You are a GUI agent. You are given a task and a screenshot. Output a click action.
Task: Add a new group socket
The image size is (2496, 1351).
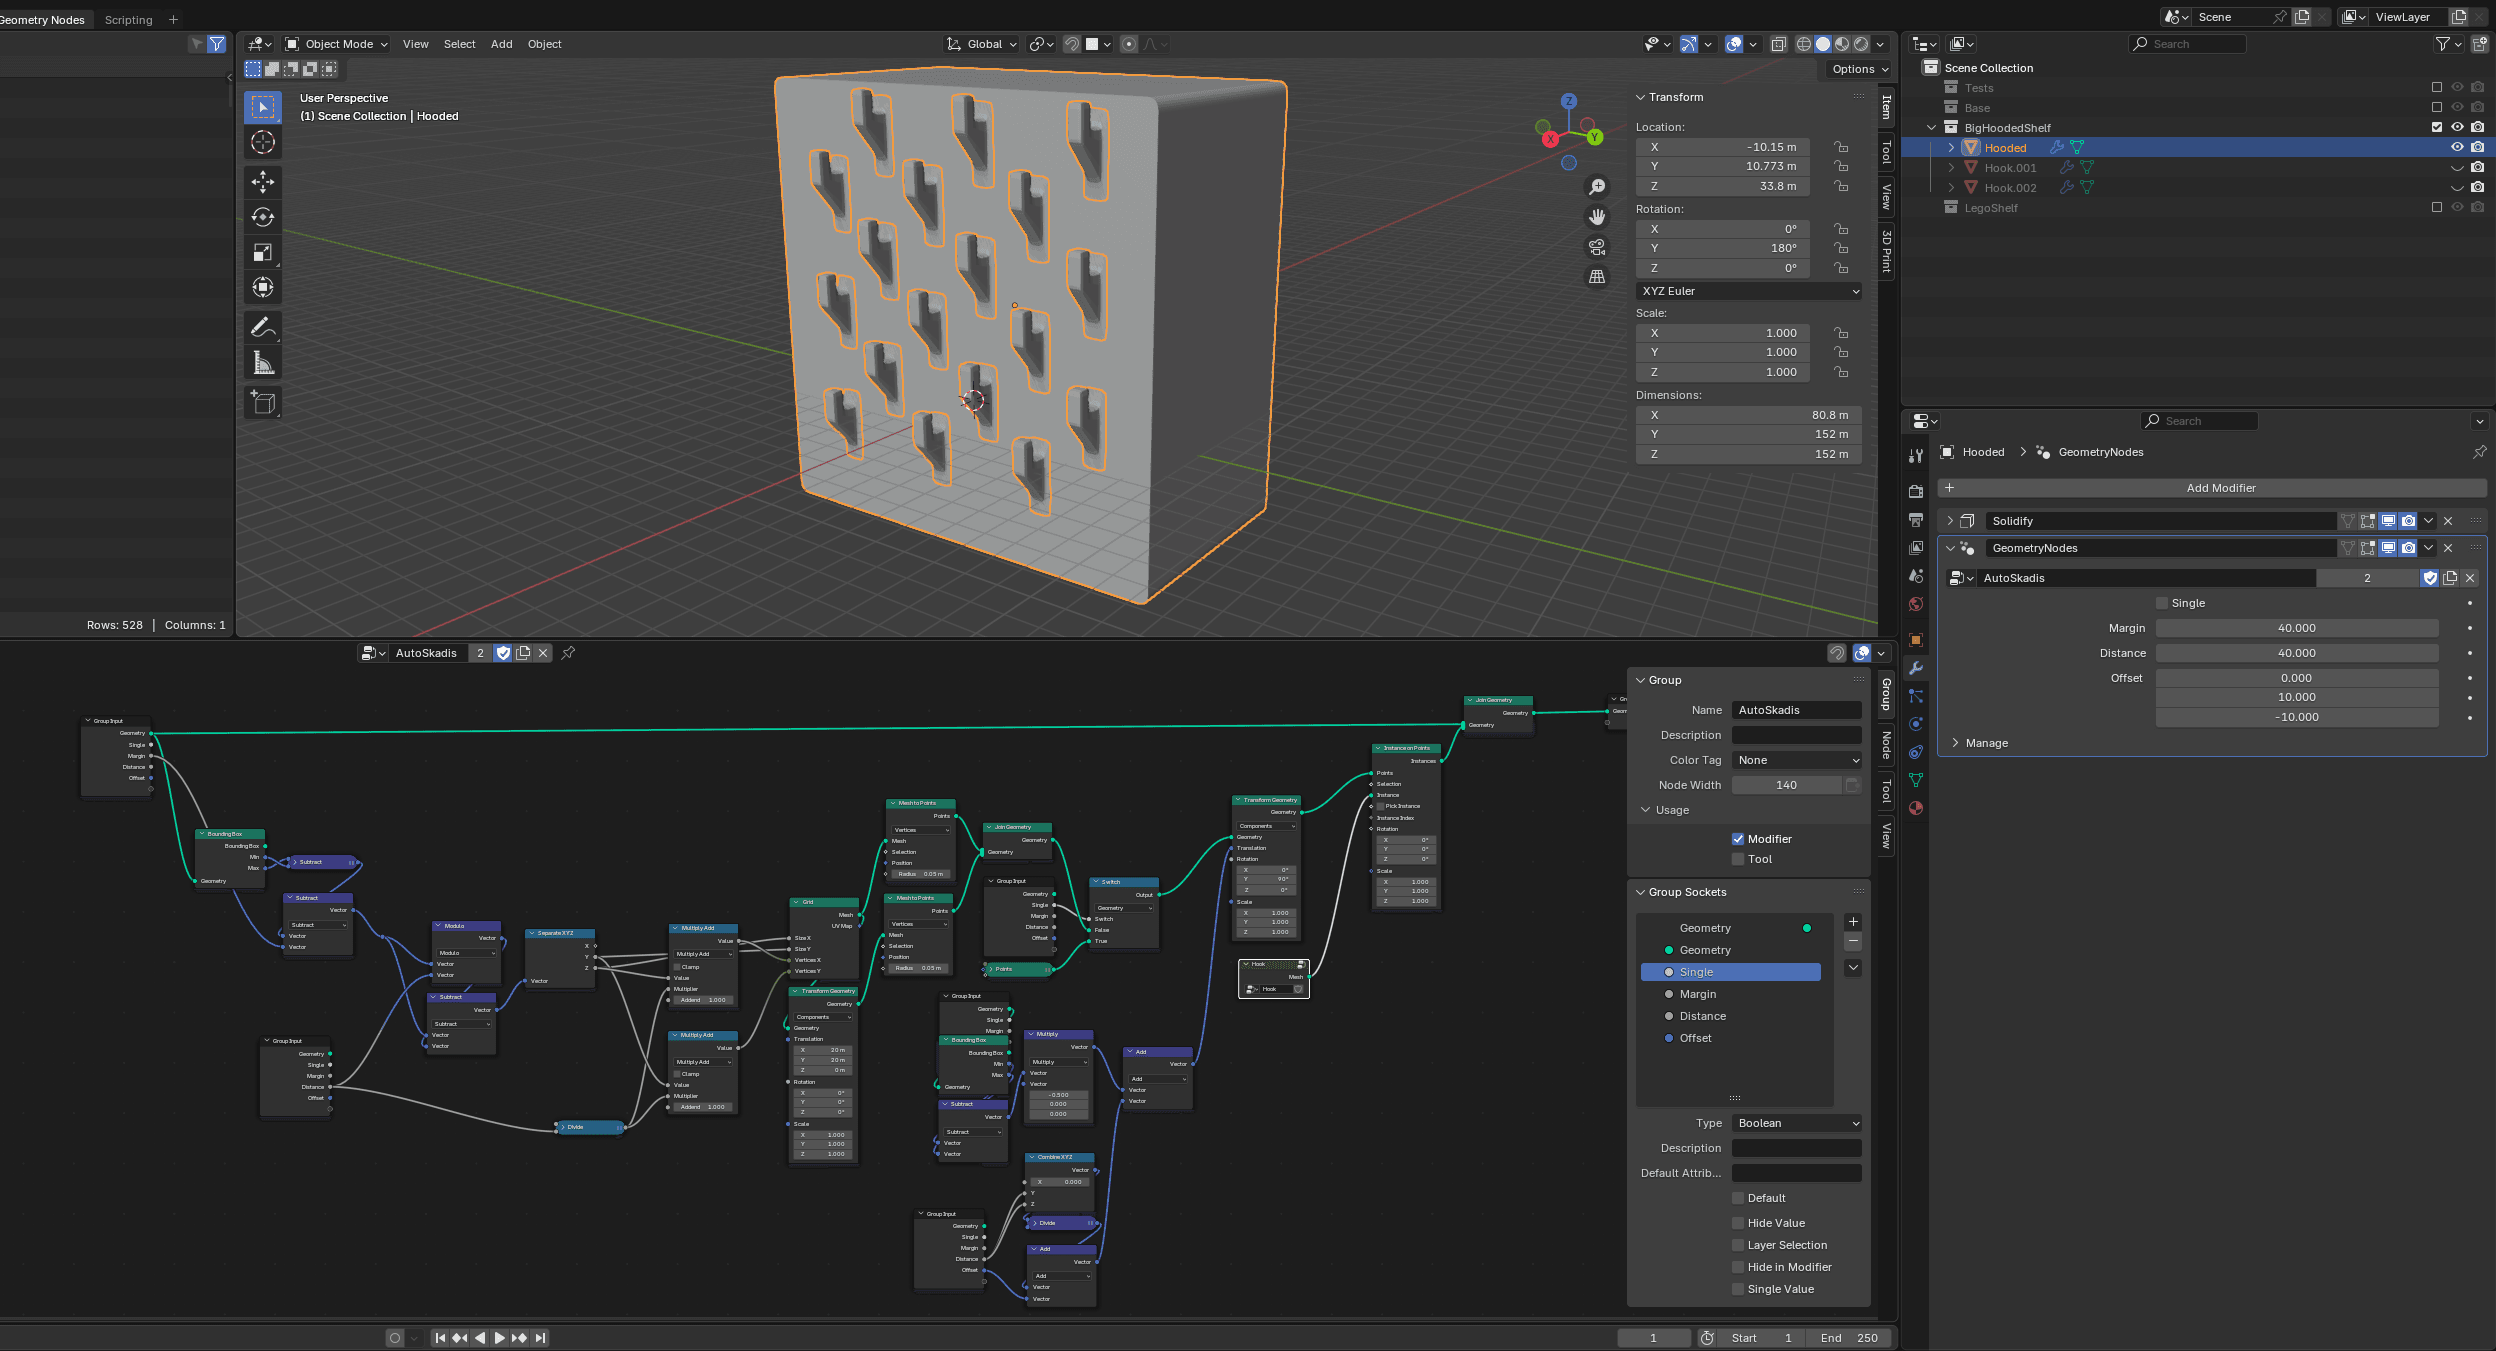[x=1853, y=922]
